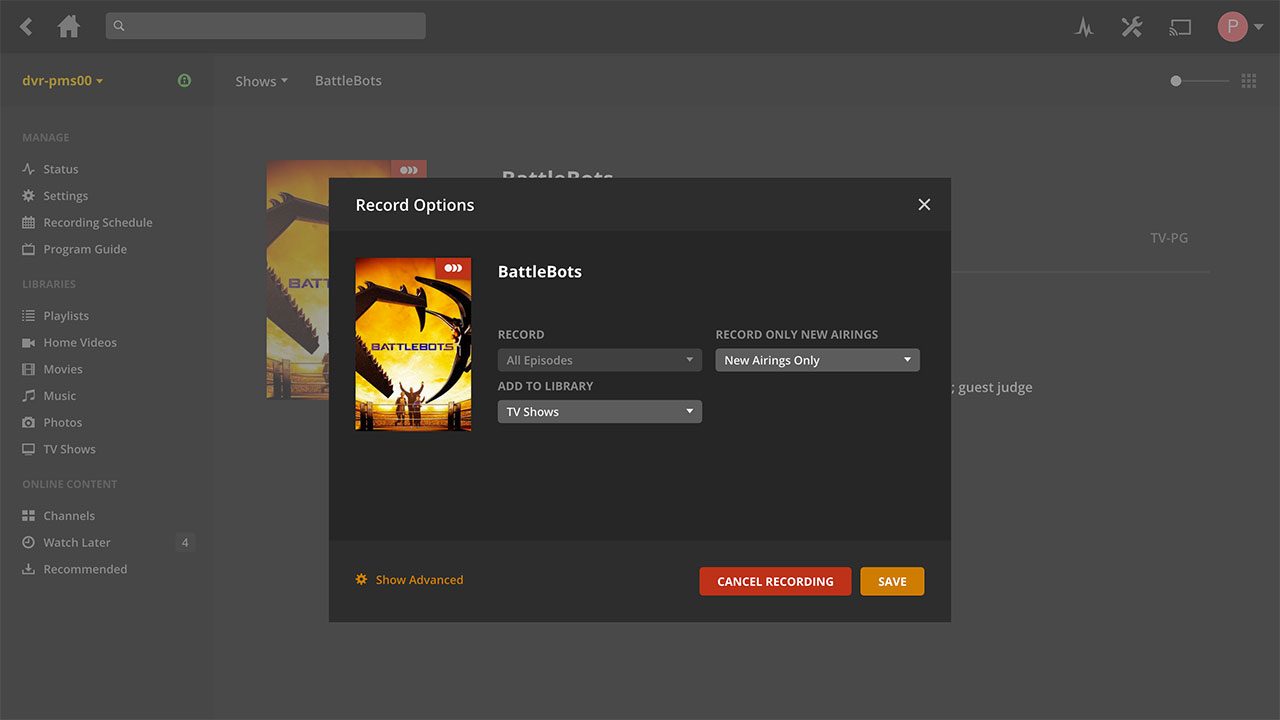Image resolution: width=1280 pixels, height=720 pixels.
Task: Open Music library
Action: (x=60, y=396)
